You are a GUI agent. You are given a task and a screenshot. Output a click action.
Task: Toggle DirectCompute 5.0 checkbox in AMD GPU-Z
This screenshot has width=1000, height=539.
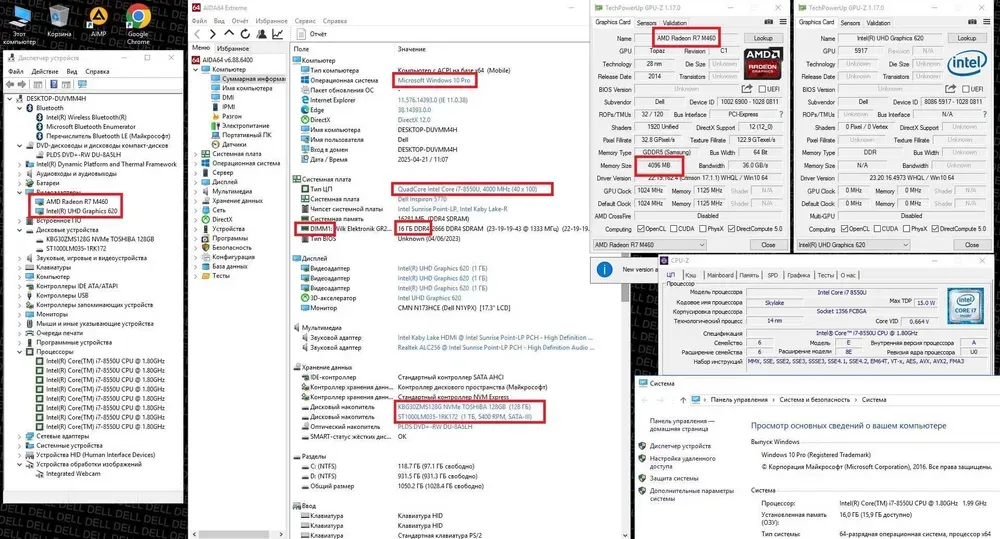(732, 228)
